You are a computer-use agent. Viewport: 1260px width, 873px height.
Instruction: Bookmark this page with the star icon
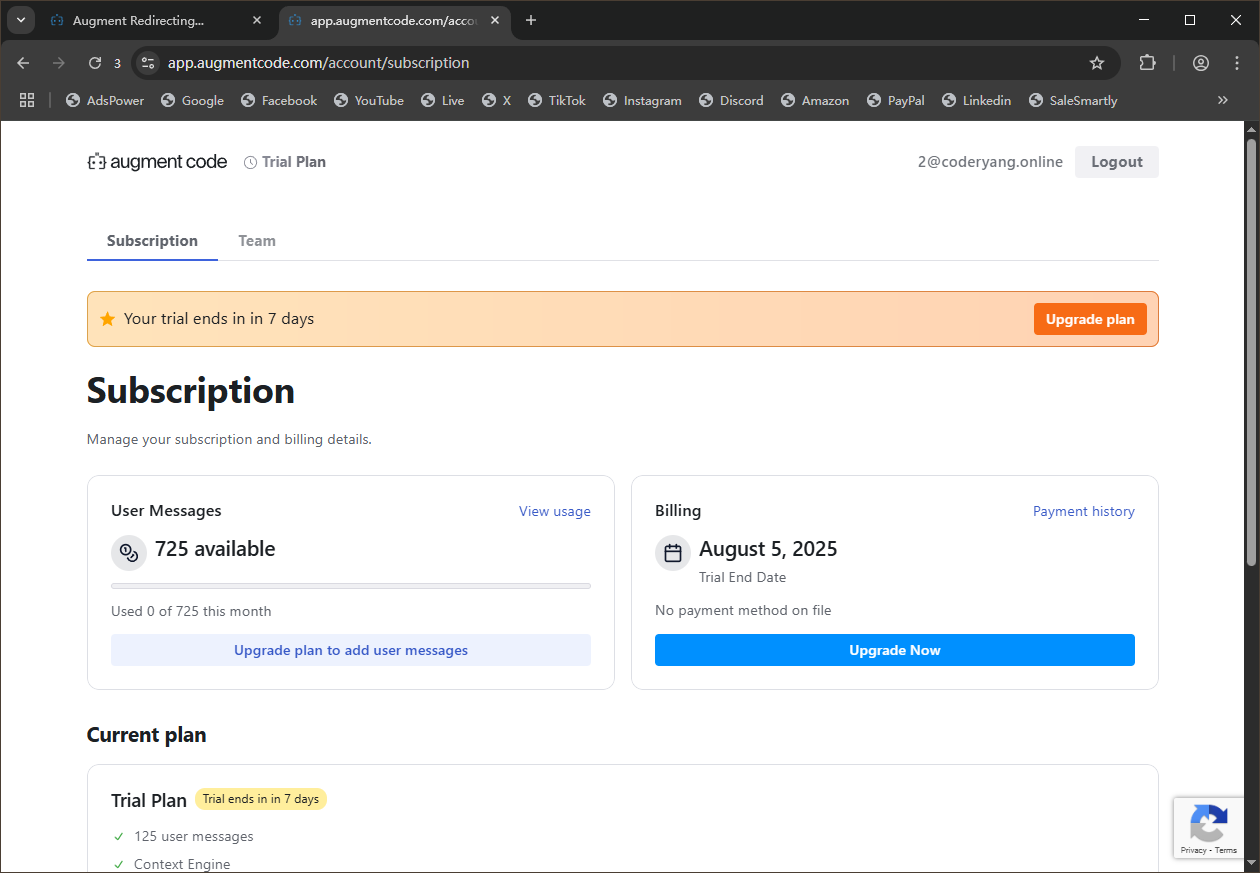tap(1097, 63)
